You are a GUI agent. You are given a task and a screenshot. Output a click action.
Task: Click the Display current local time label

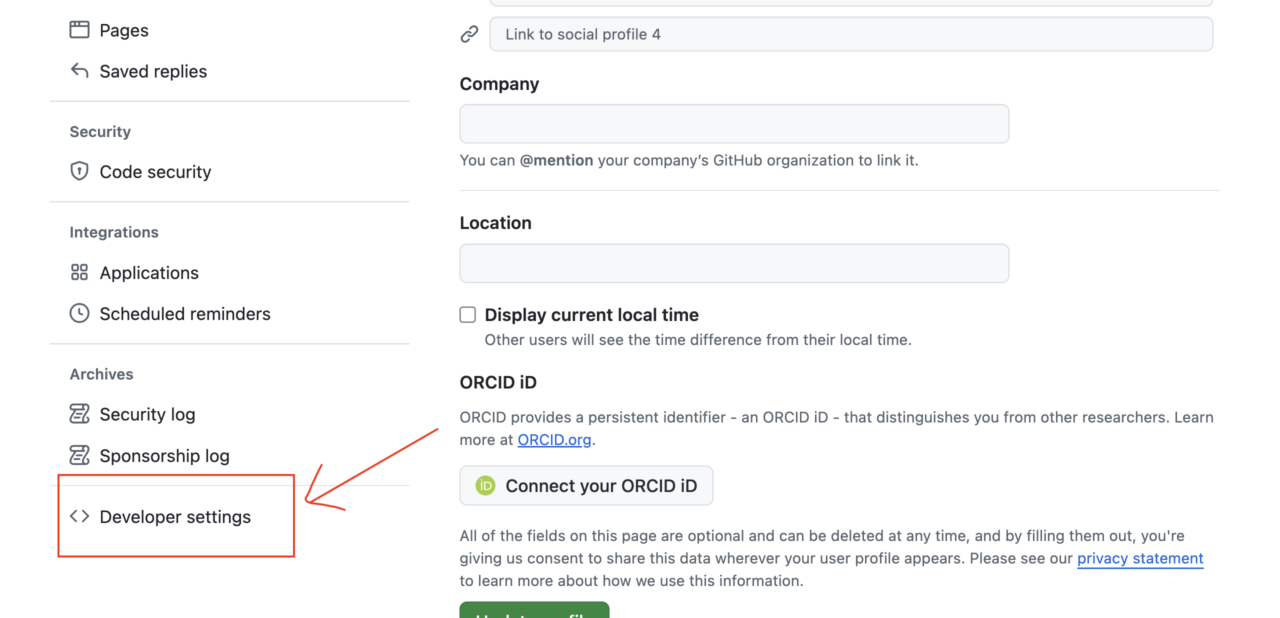(592, 315)
